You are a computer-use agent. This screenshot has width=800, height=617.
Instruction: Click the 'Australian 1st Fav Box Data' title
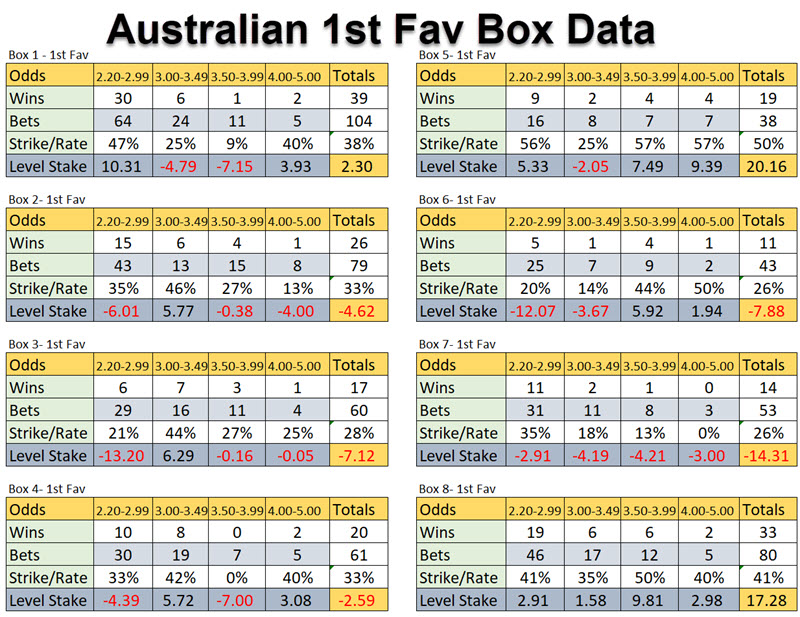(x=380, y=28)
